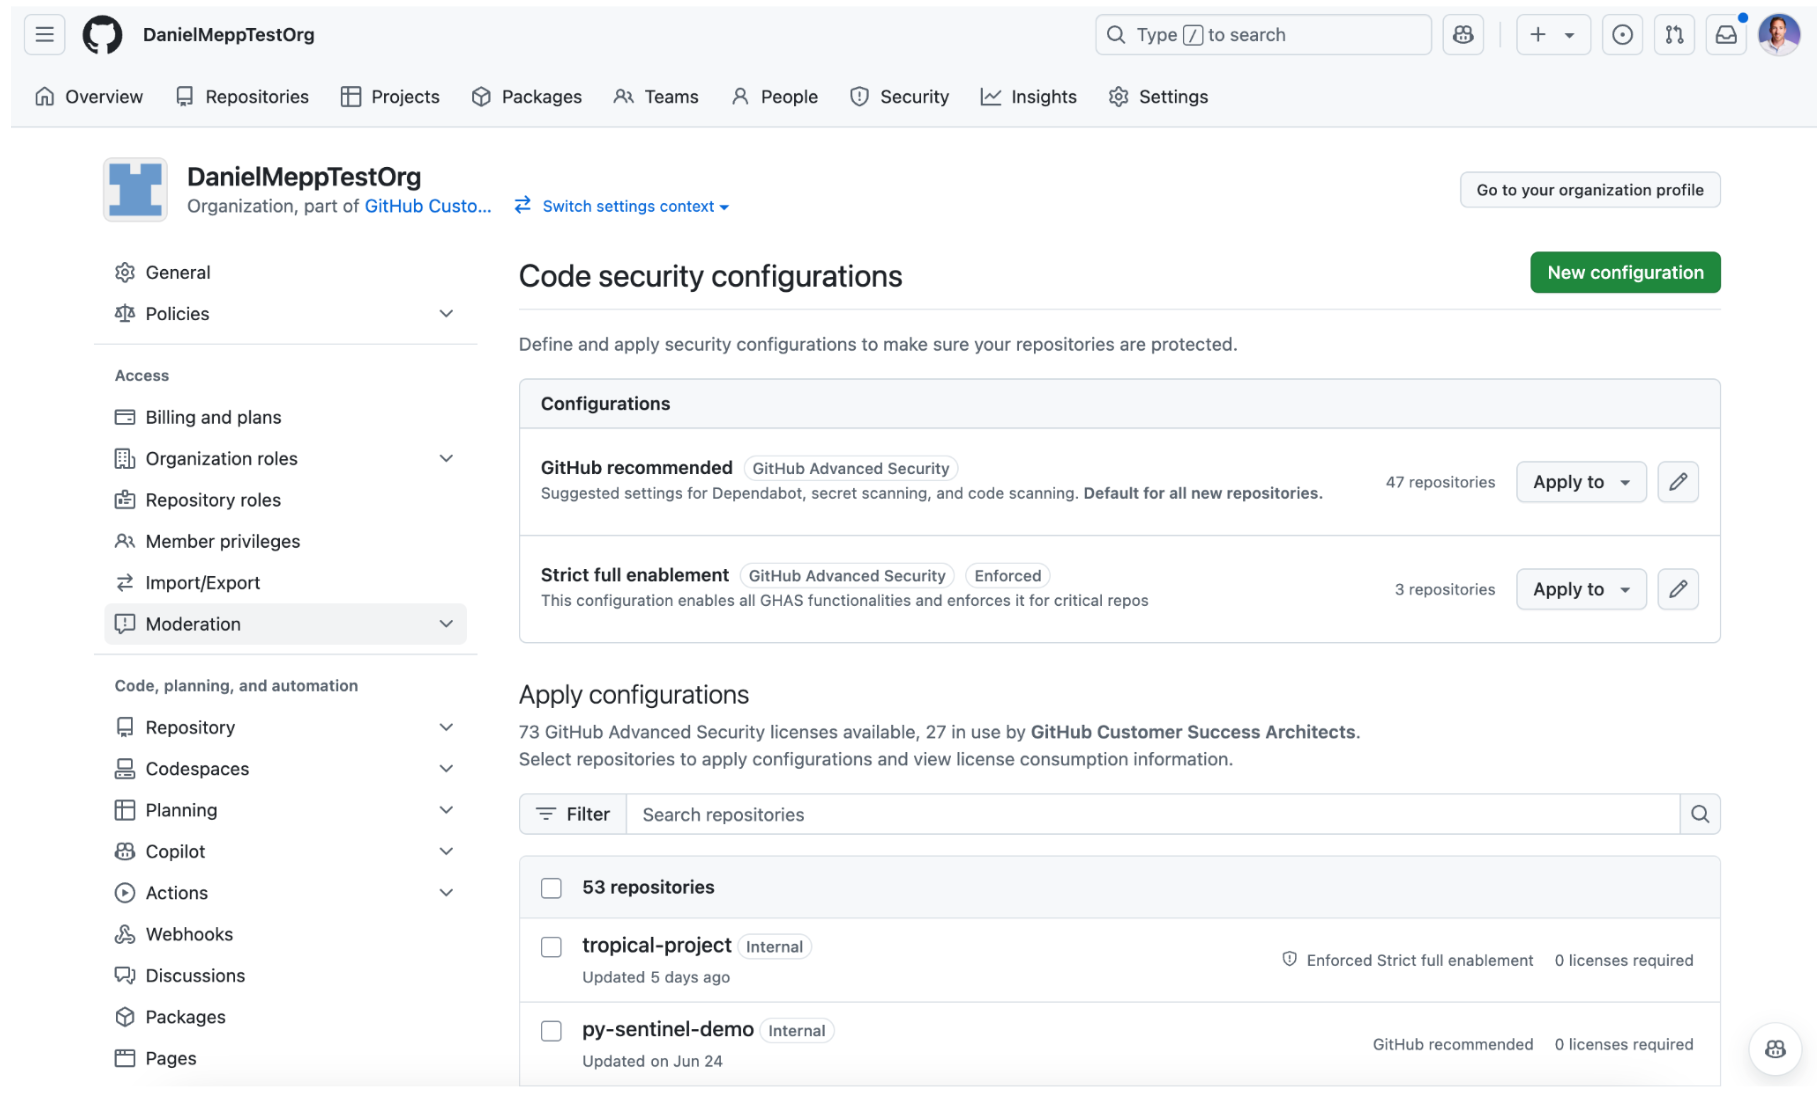The width and height of the screenshot is (1820, 1094).
Task: Edit the Strict full enablement pencil icon
Action: [1678, 589]
